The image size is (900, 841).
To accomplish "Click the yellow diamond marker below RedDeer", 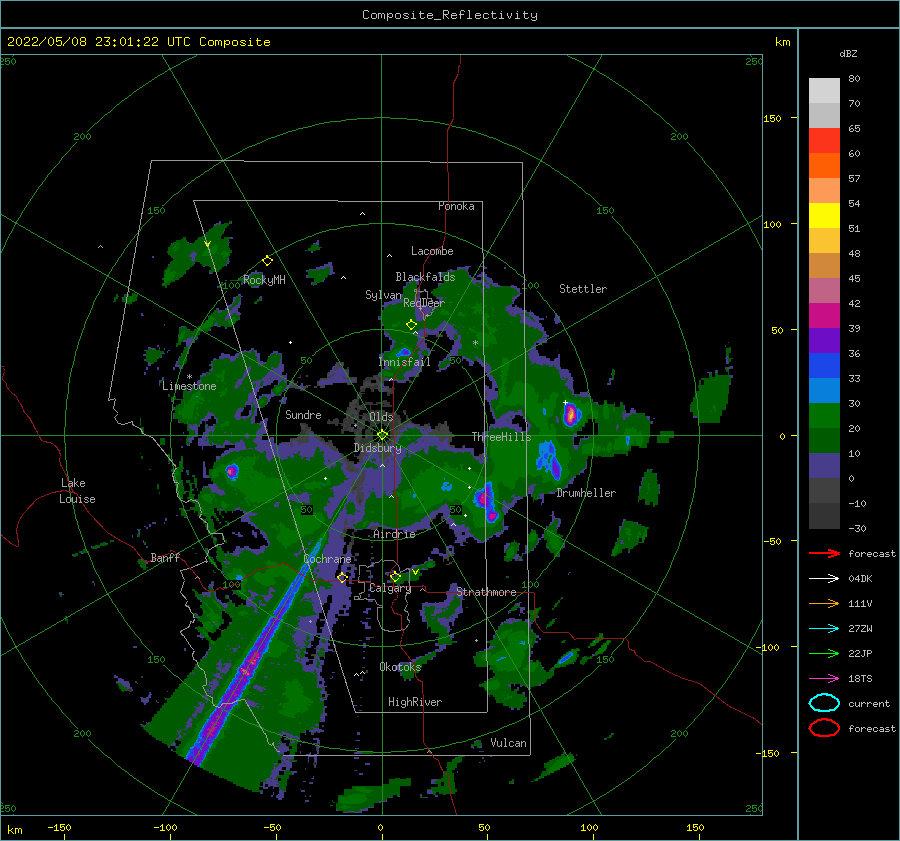I will tap(411, 325).
